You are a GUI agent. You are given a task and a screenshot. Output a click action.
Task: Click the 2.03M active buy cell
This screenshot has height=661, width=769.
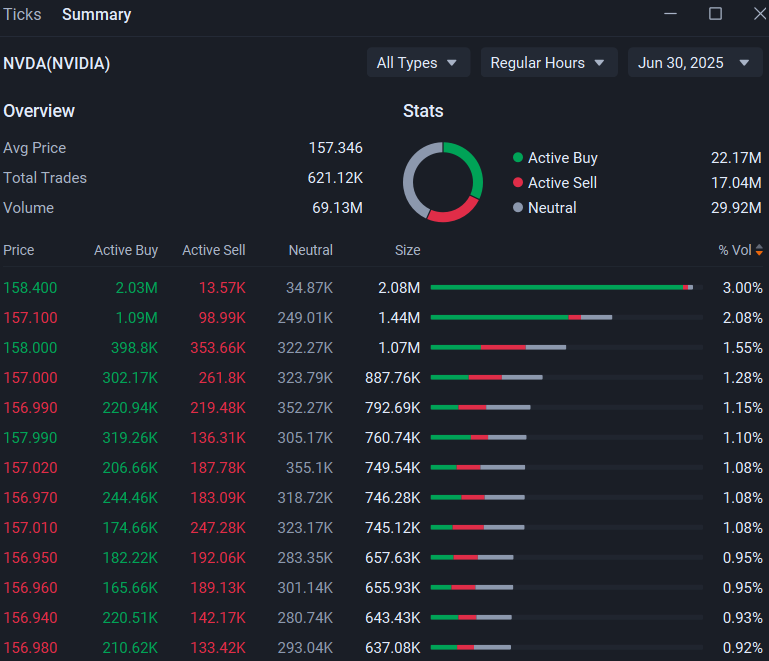tap(137, 288)
